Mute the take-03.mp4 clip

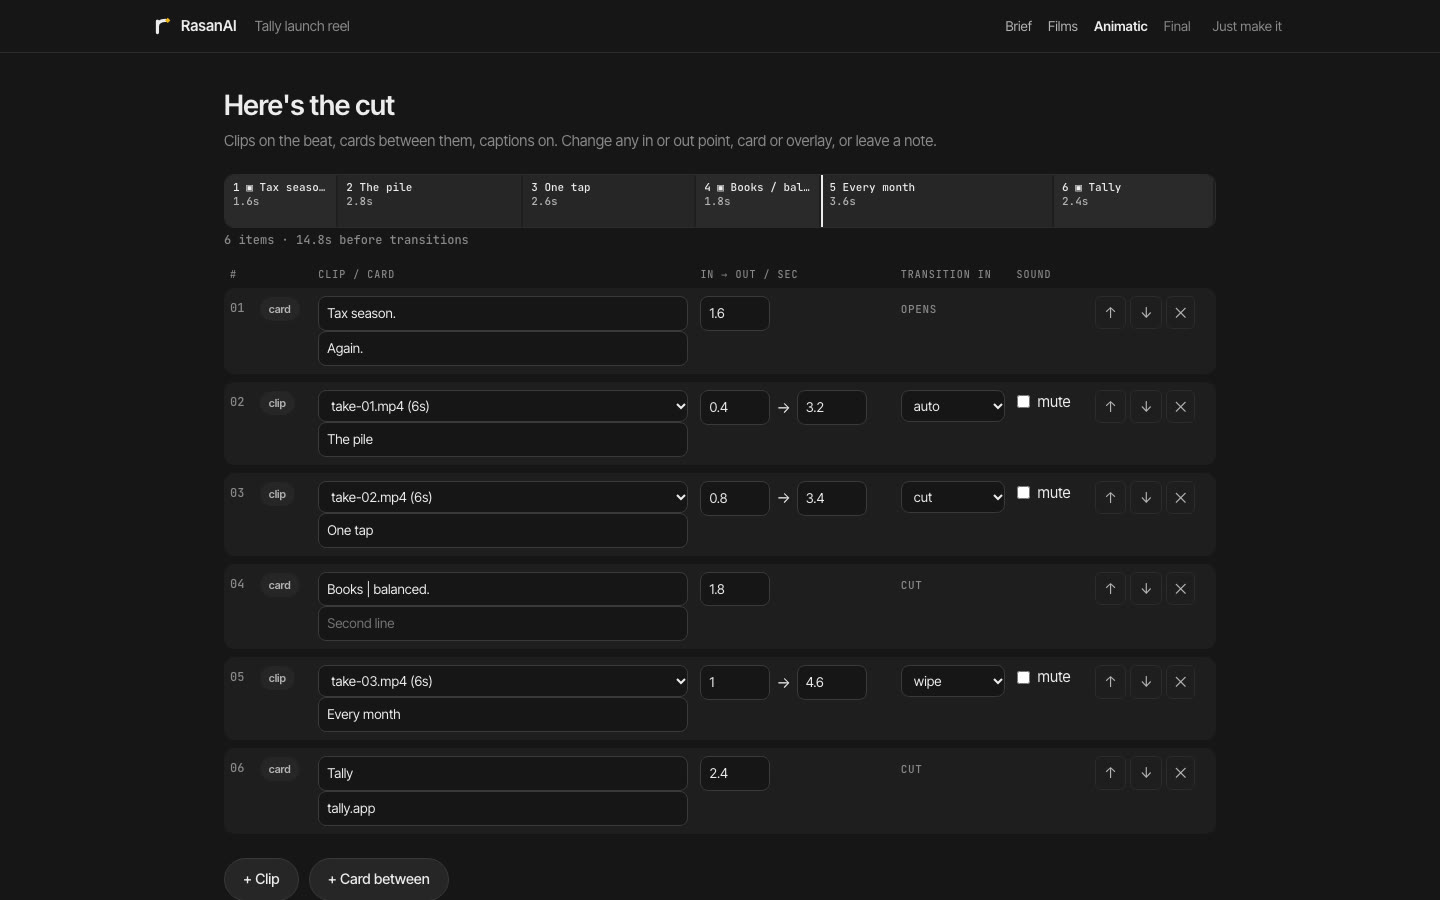1023,677
